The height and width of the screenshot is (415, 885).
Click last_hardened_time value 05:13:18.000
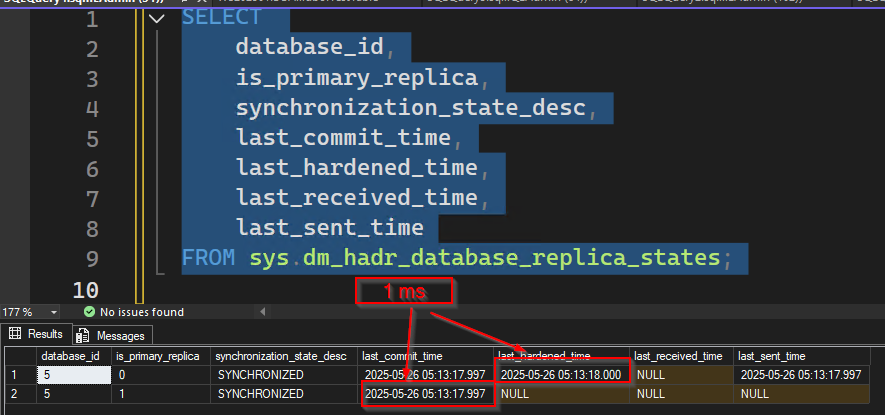pos(562,375)
